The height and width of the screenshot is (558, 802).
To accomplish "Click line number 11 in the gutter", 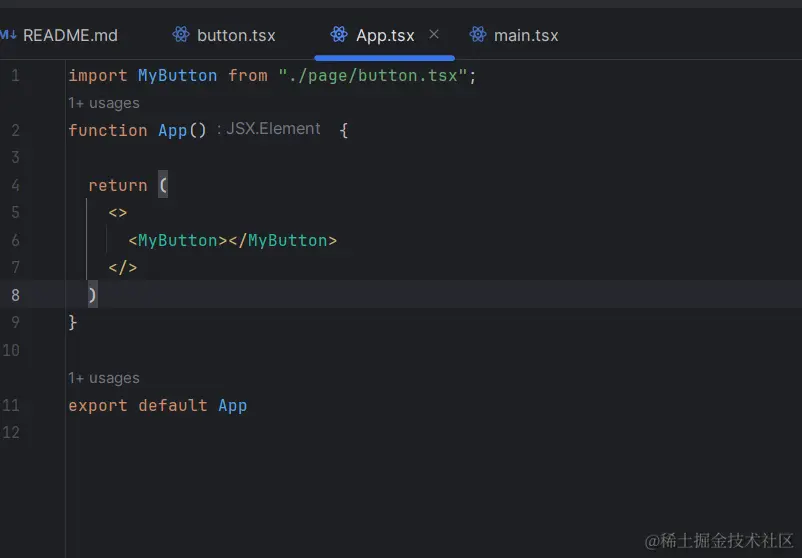I will (x=11, y=405).
